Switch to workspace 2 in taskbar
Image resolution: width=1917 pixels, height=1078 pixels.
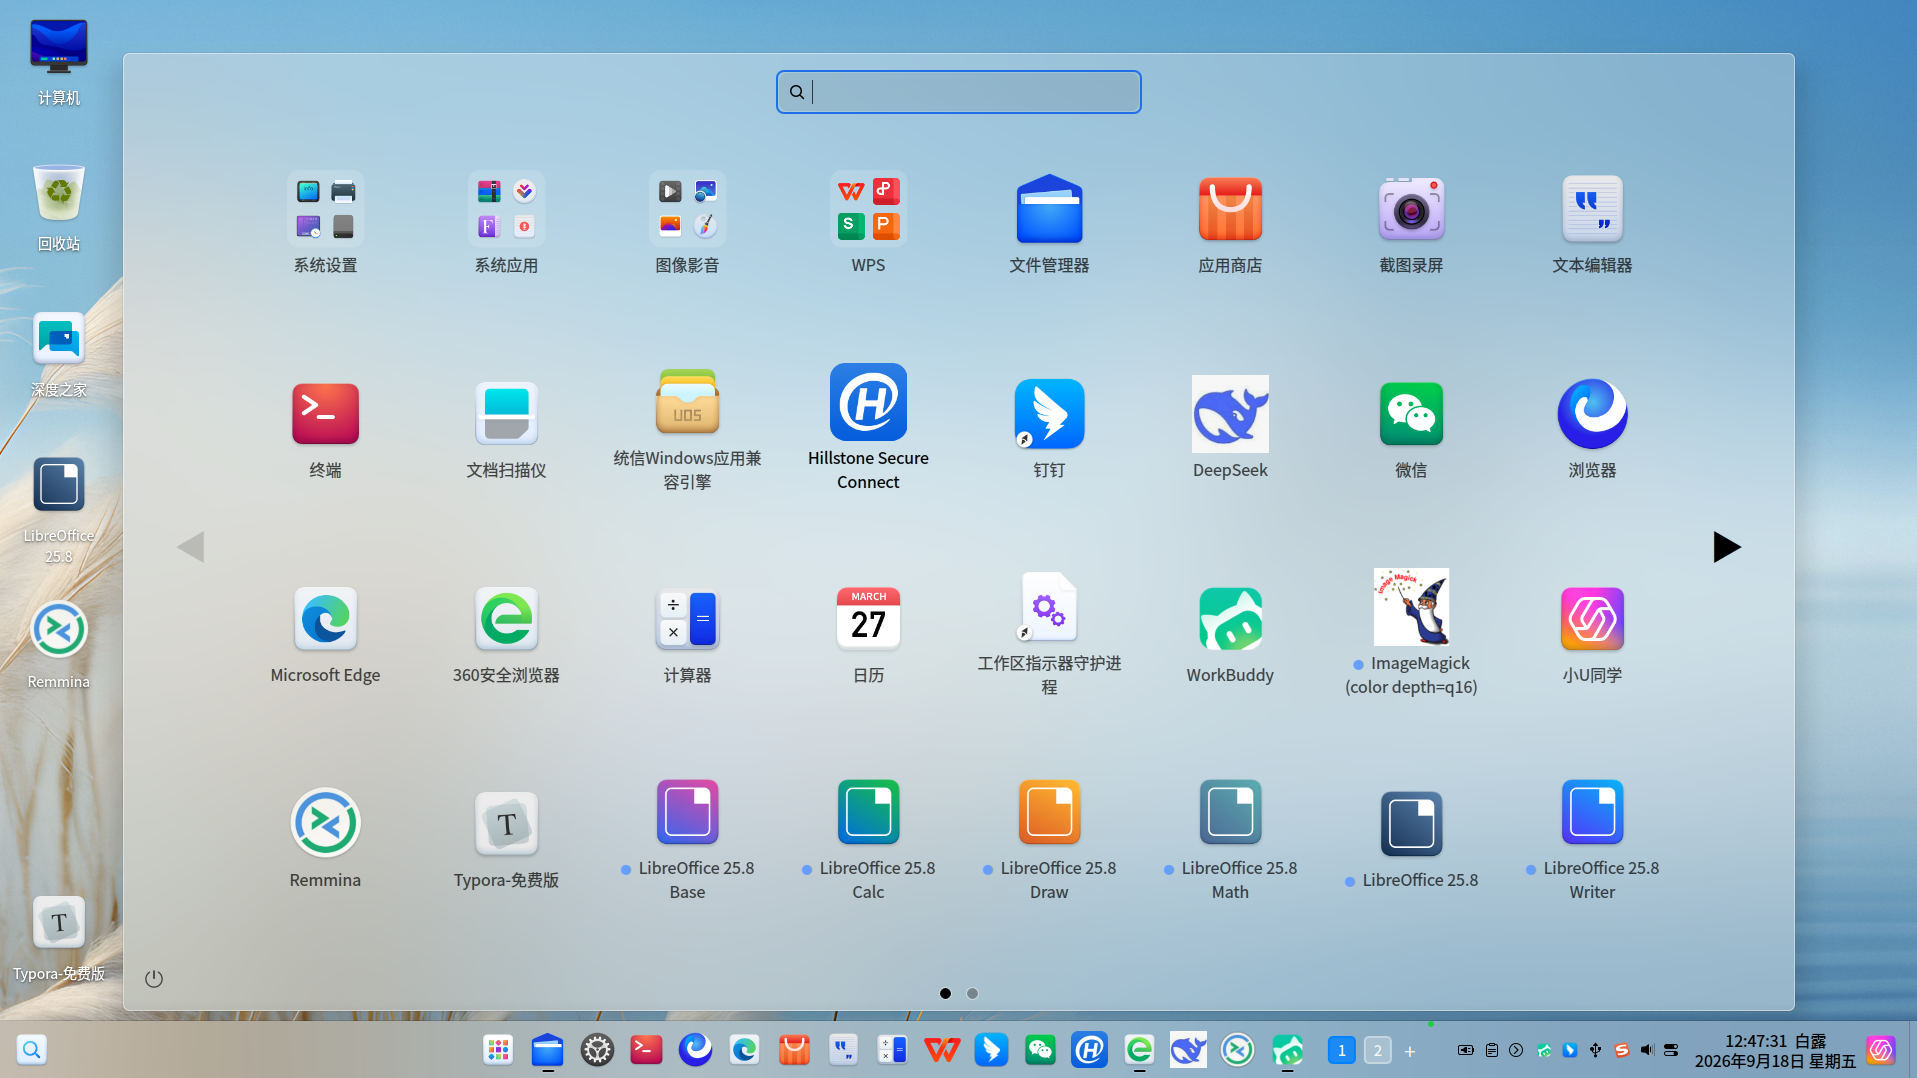[1377, 1050]
